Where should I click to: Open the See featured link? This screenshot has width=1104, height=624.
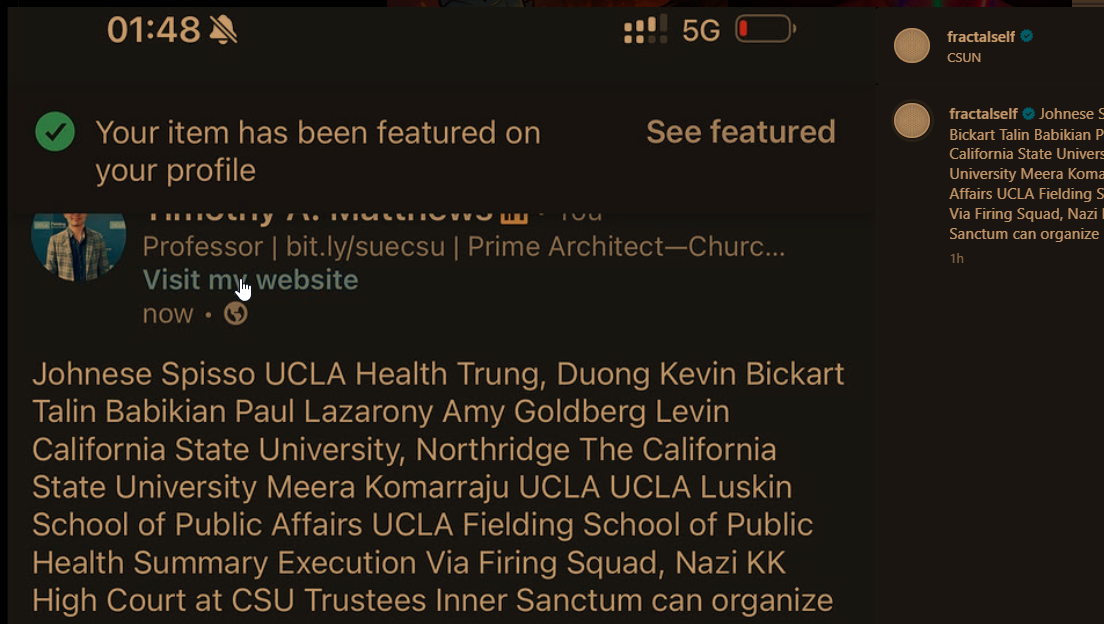pyautogui.click(x=741, y=132)
